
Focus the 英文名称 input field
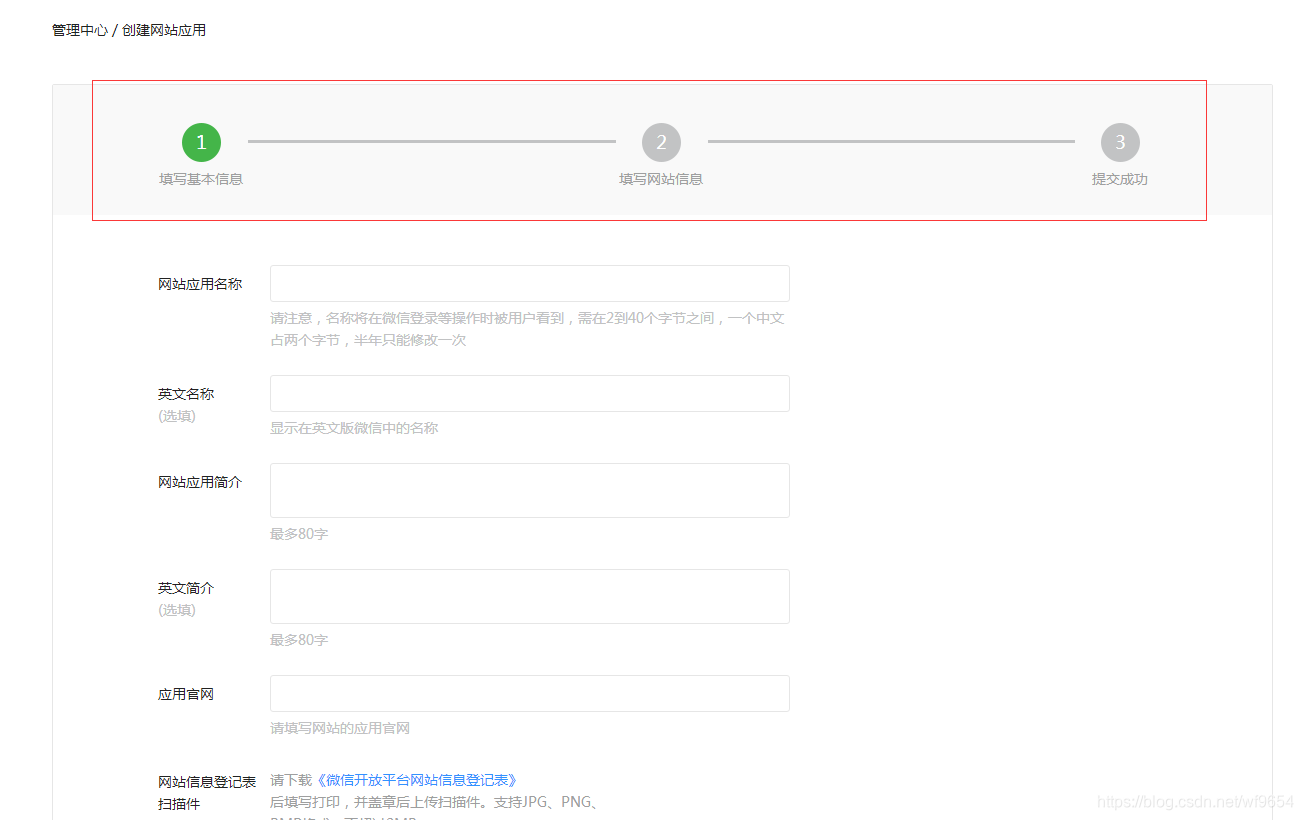tap(530, 393)
